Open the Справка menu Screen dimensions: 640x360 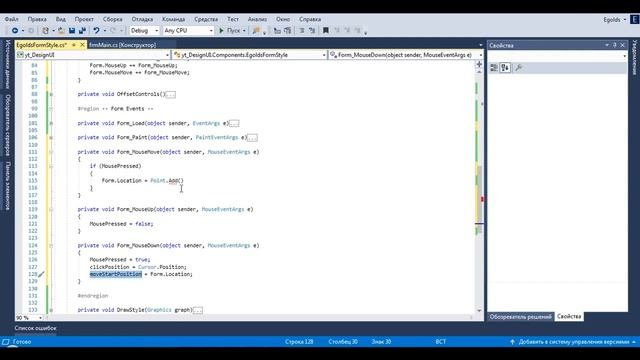tap(310, 19)
